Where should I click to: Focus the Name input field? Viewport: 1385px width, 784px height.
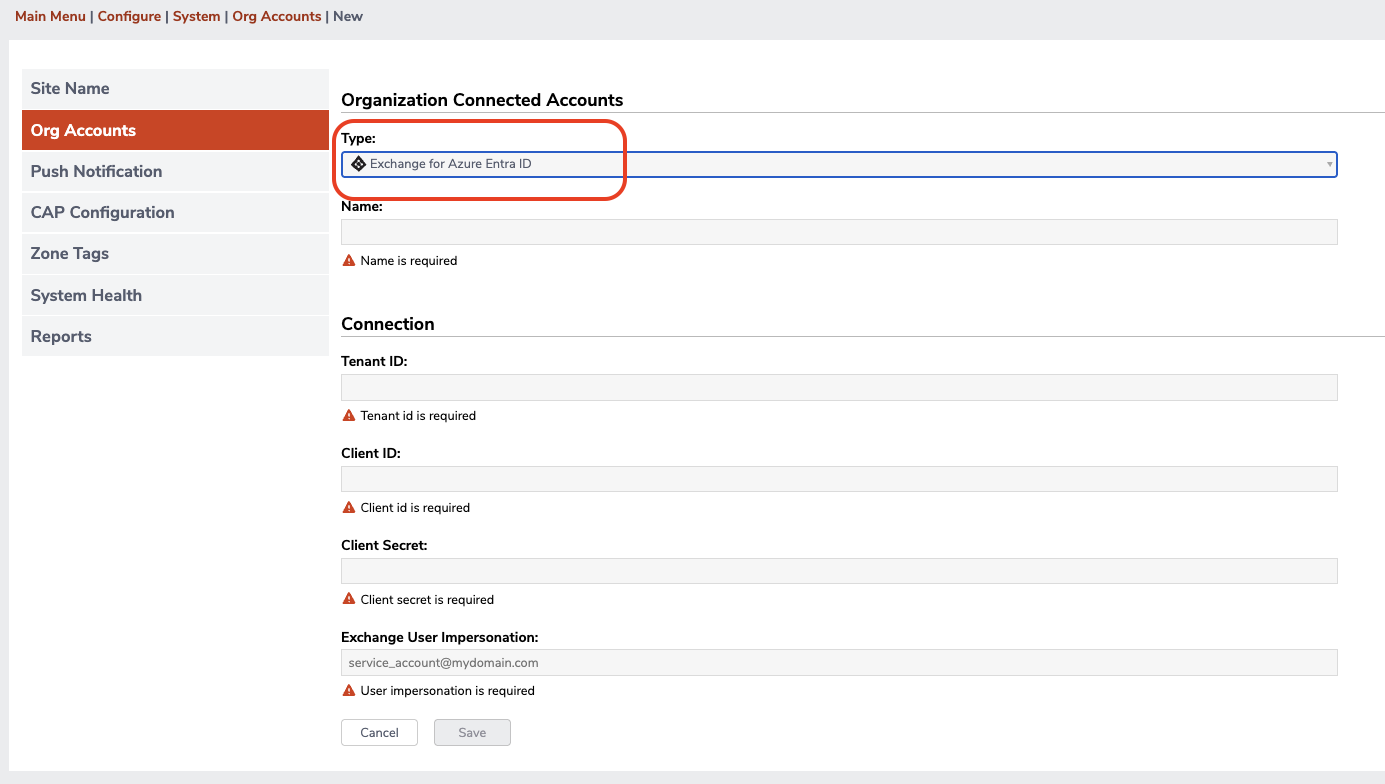click(x=839, y=232)
